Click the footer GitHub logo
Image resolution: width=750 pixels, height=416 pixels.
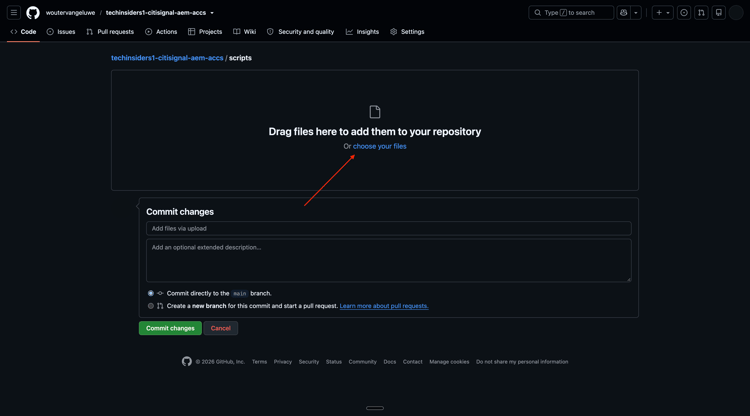[187, 361]
